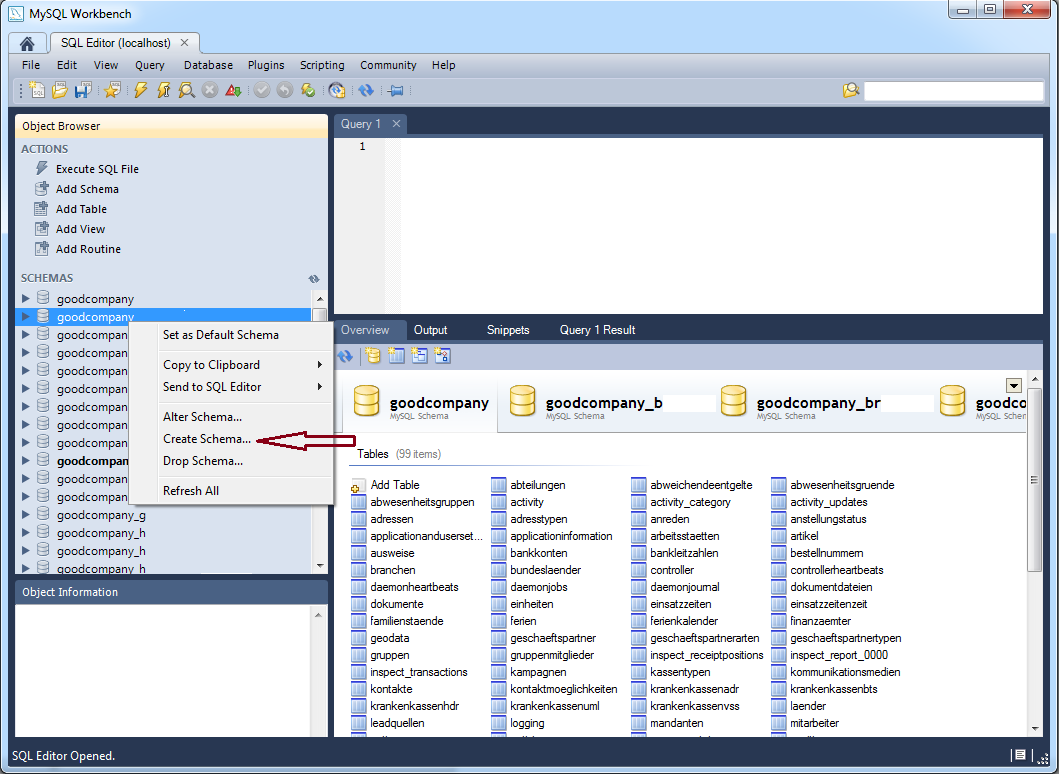This screenshot has width=1059, height=774.
Task: Click the main toolbar blue refresh arrows
Action: tap(366, 90)
